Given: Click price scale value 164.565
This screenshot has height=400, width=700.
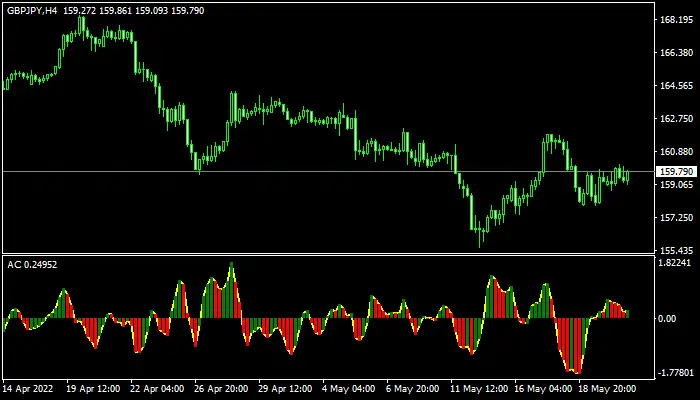Looking at the screenshot, I should pos(676,86).
